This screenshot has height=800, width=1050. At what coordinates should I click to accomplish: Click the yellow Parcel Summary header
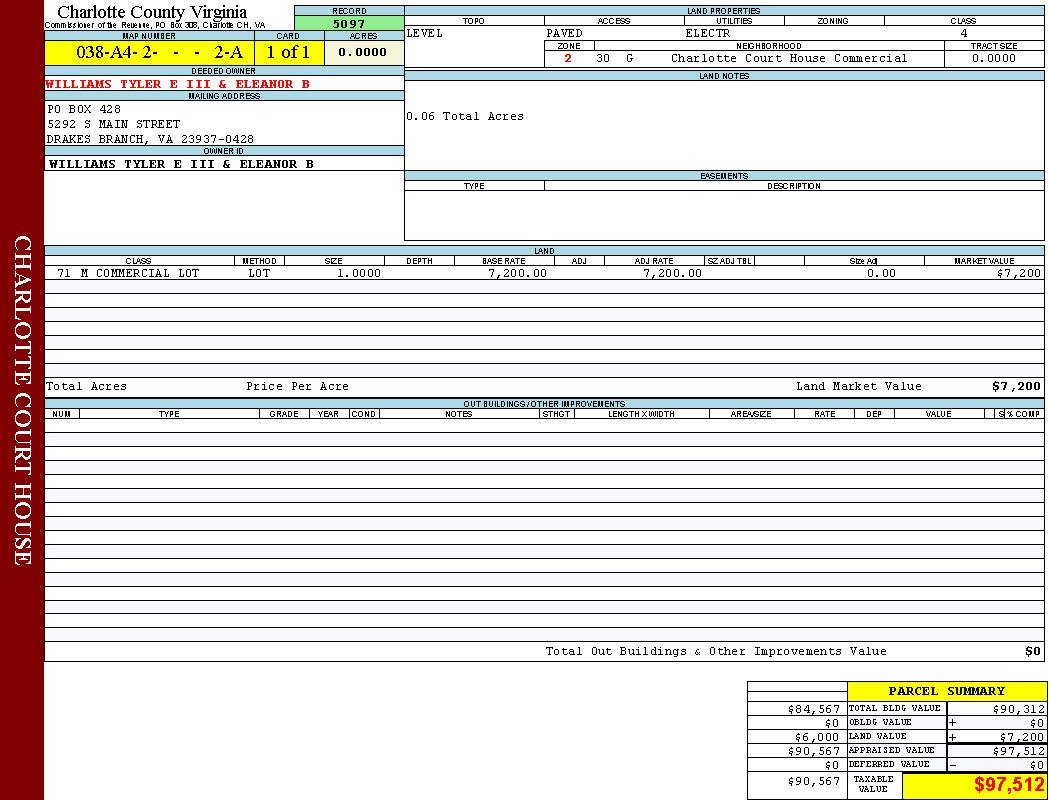946,691
